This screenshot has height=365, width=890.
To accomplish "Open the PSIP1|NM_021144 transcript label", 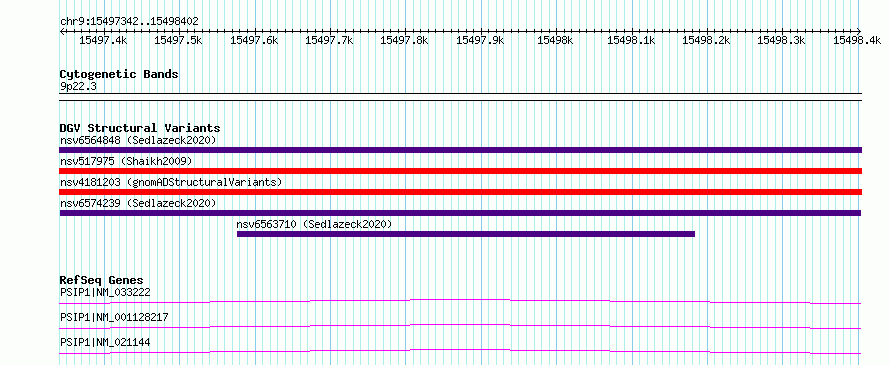I will tap(106, 342).
